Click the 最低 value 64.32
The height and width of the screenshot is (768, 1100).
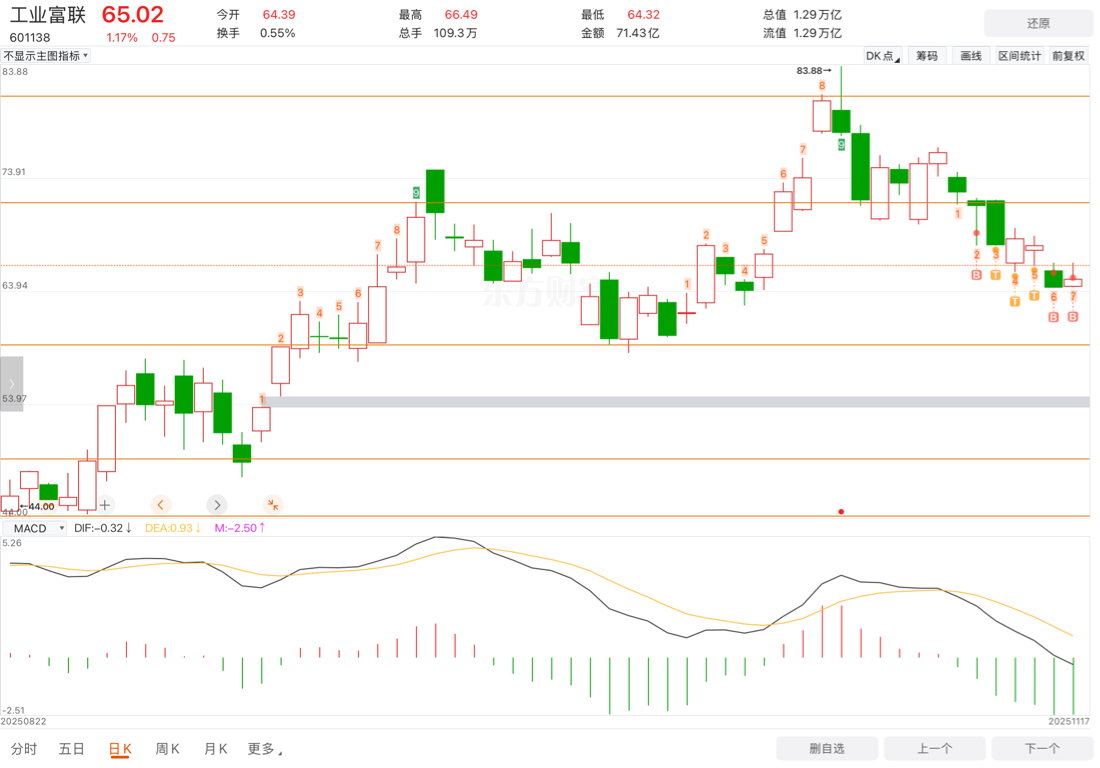click(643, 15)
